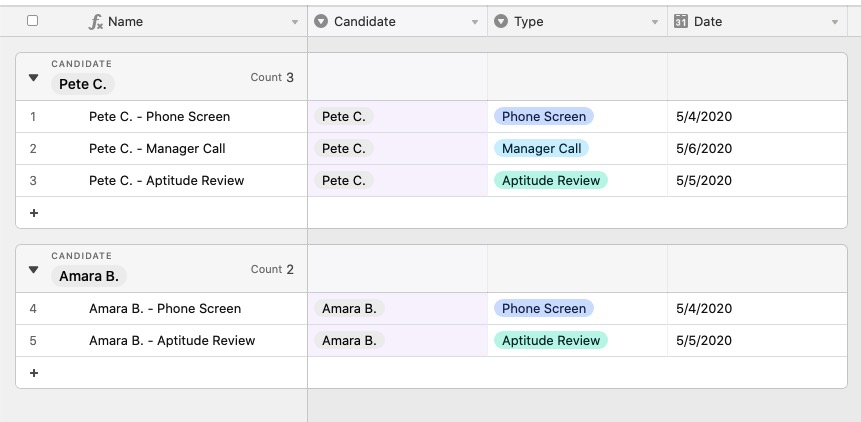Select row number 3

[33, 181]
